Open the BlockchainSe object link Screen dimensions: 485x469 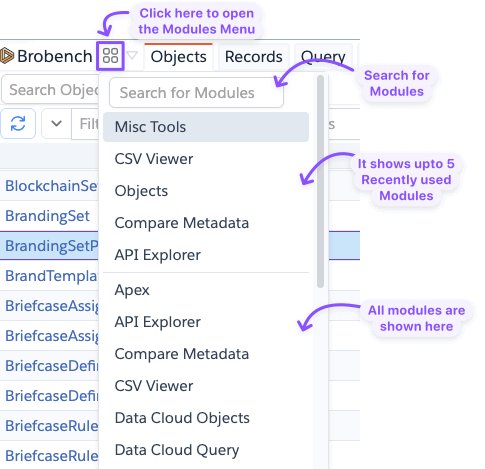[52, 186]
